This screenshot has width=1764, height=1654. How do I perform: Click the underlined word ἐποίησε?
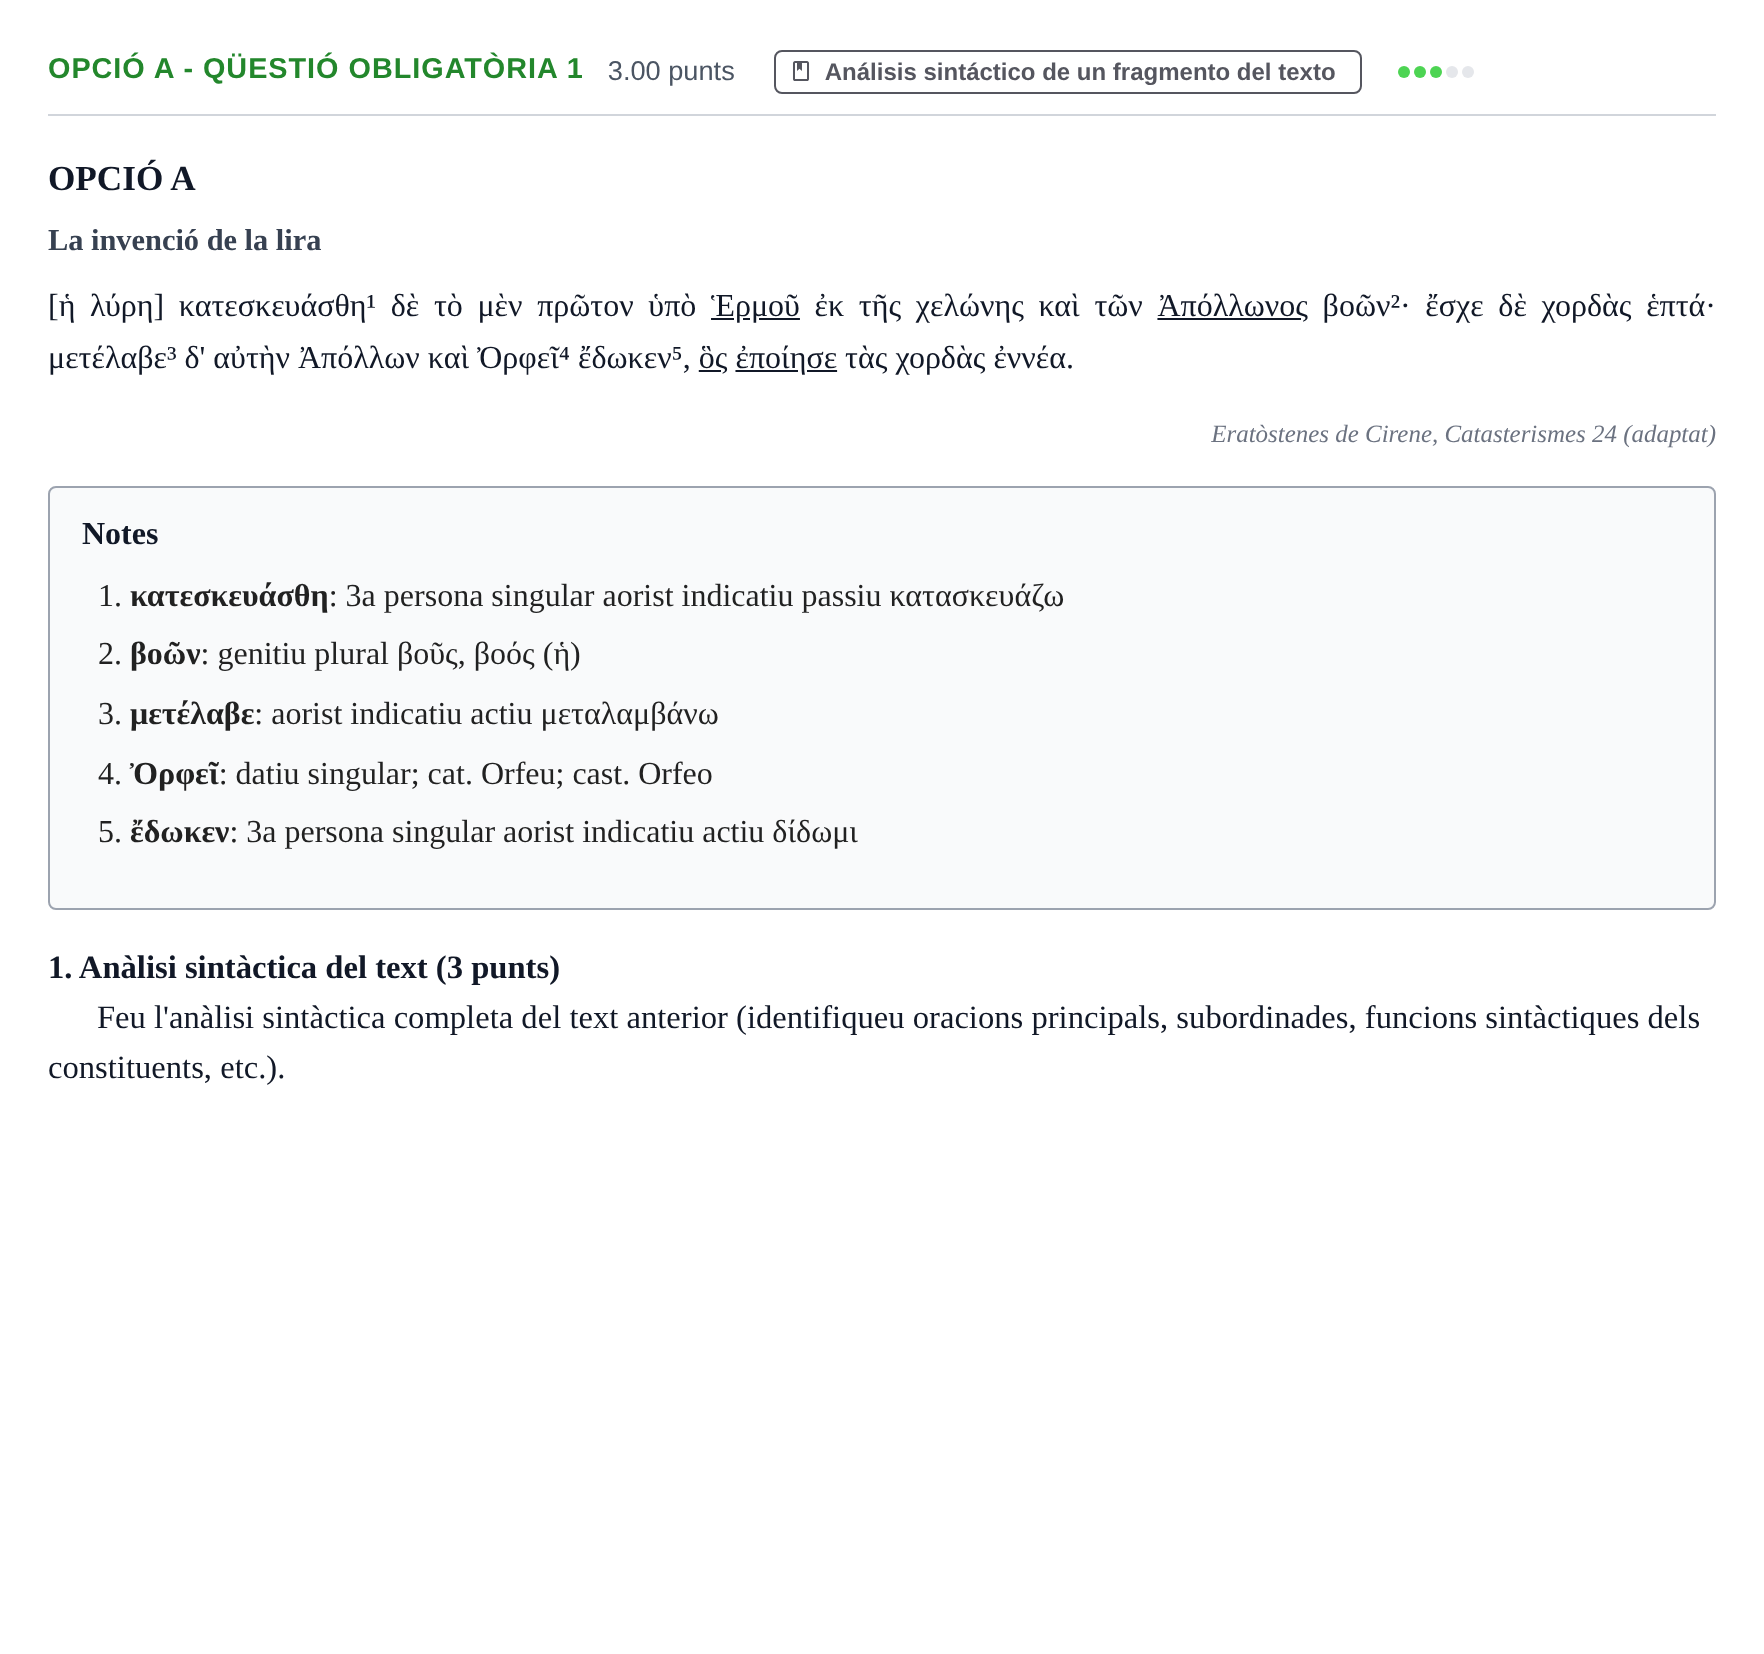(x=786, y=358)
